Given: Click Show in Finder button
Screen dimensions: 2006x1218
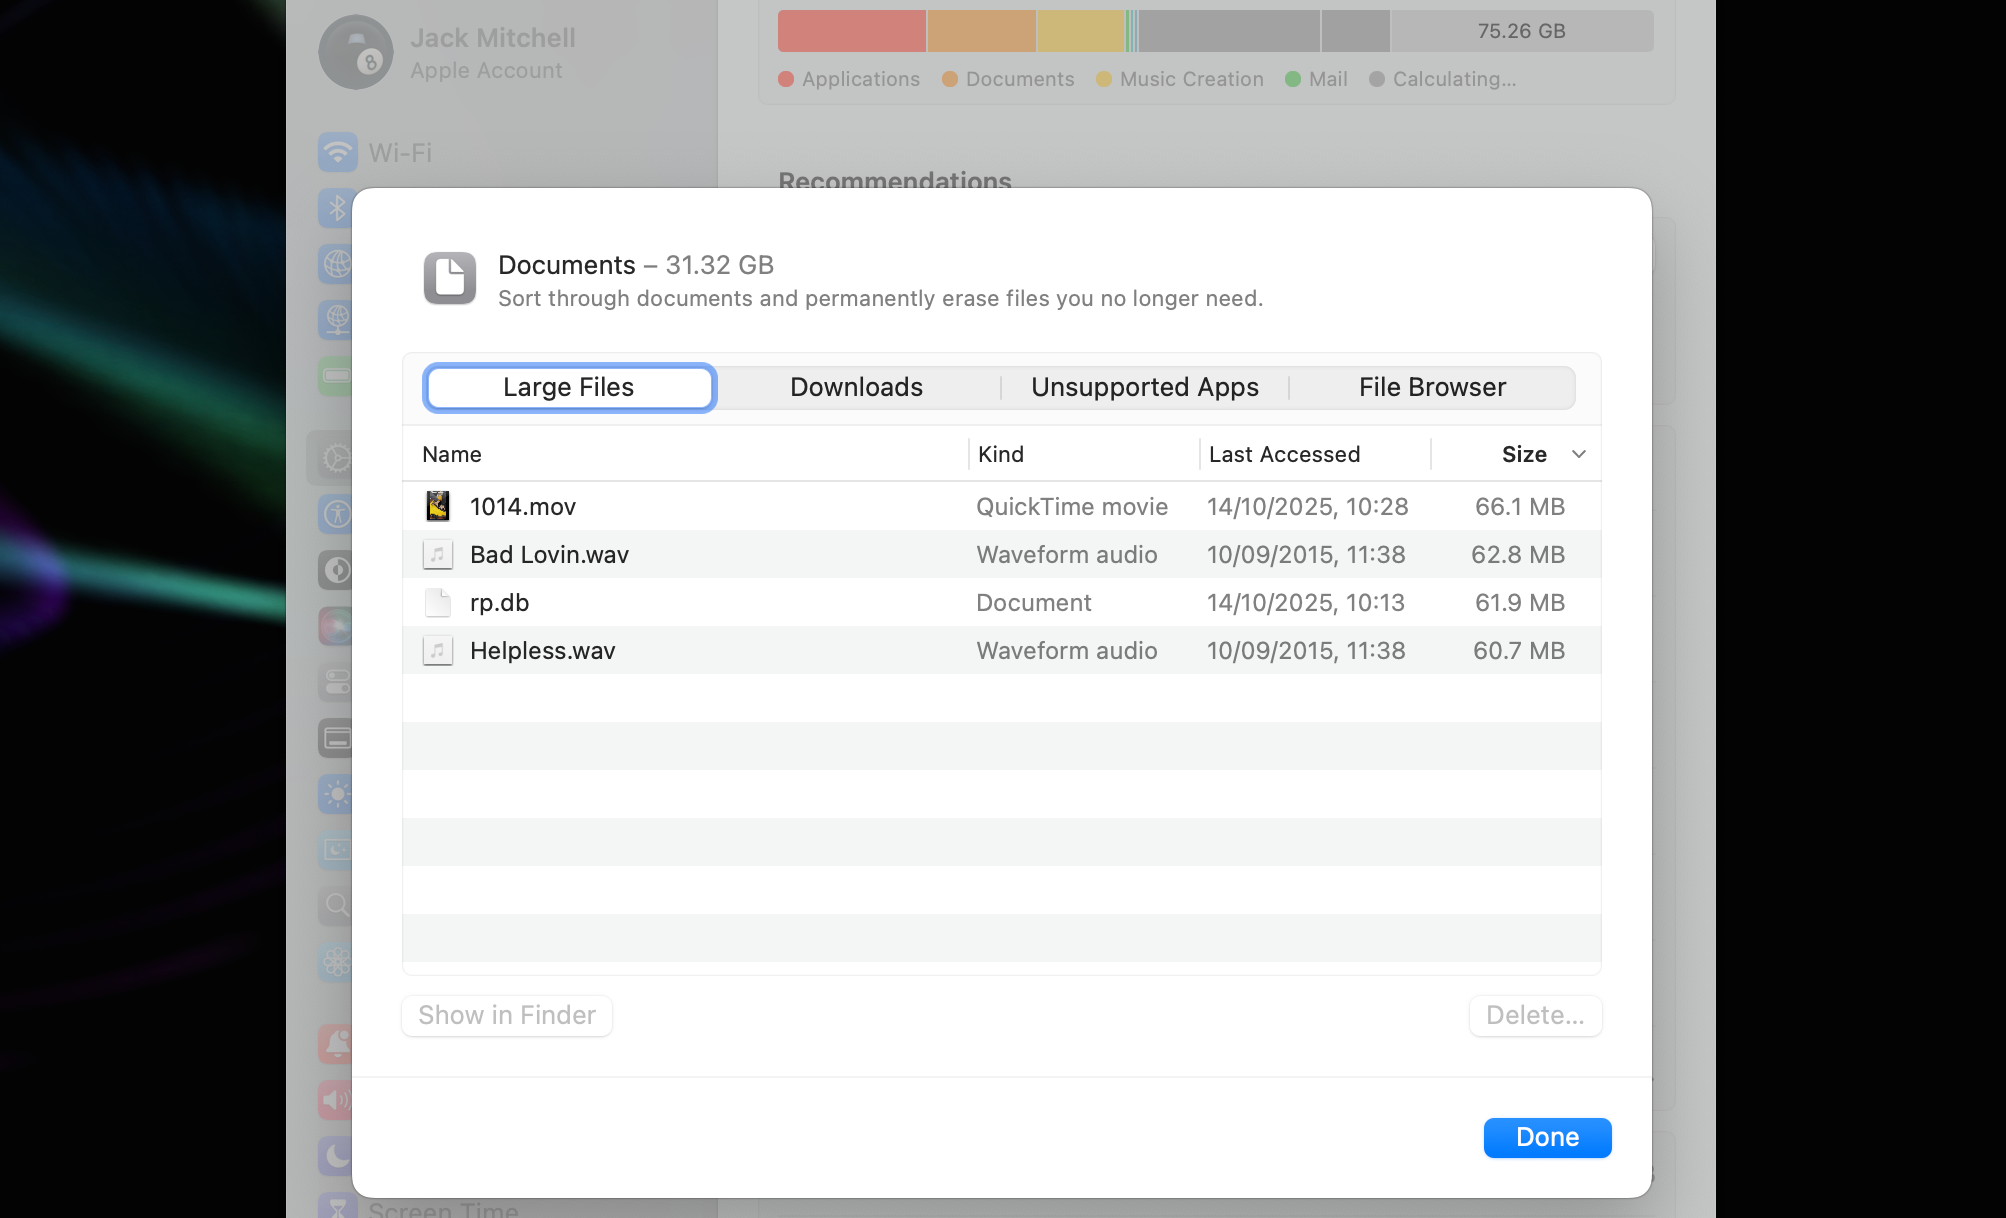Looking at the screenshot, I should [x=507, y=1015].
